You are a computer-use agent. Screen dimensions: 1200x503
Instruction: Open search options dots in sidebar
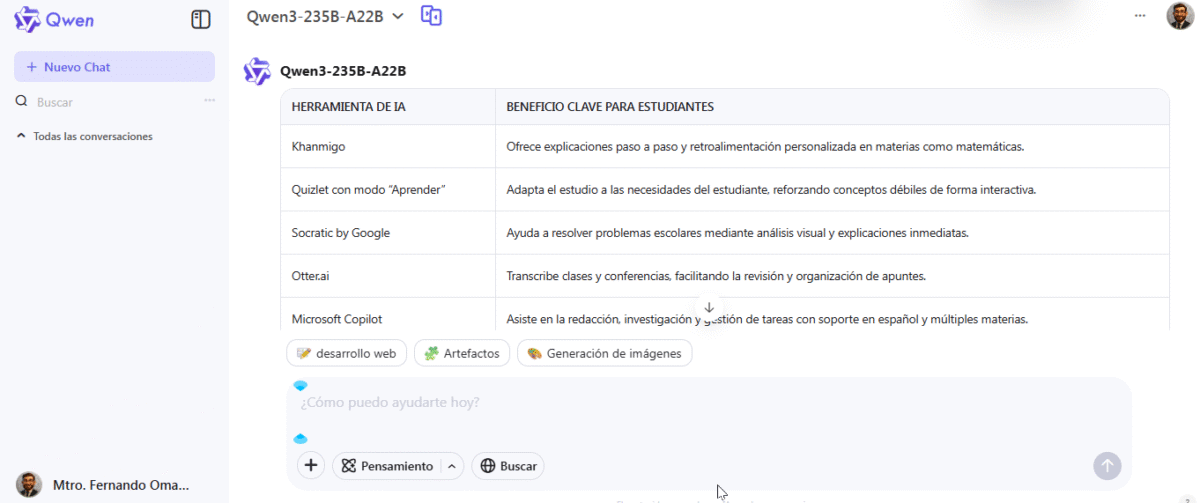pos(210,101)
